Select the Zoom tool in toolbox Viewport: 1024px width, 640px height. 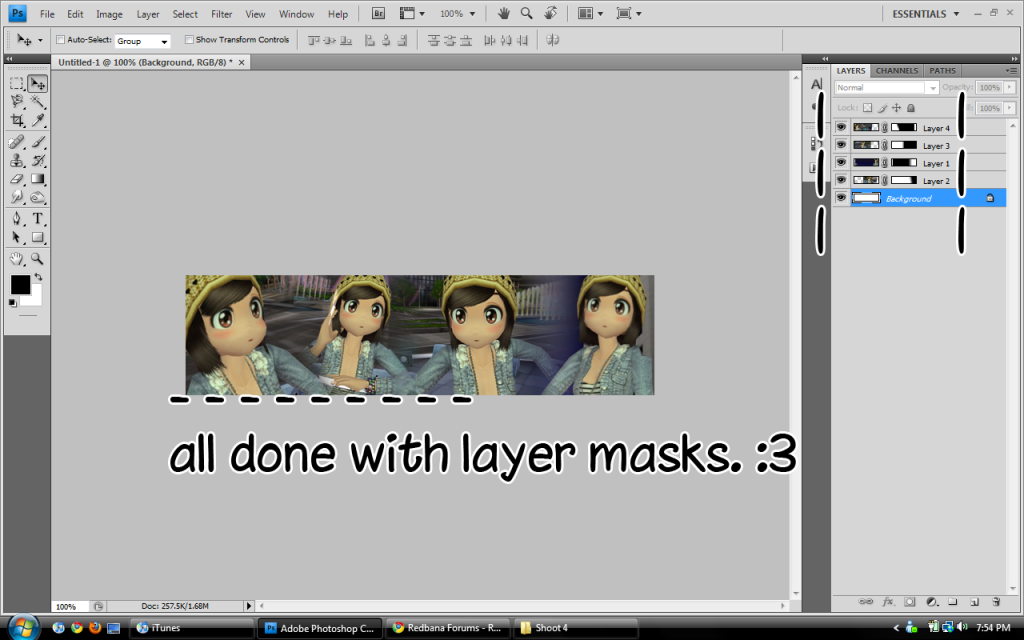(37, 259)
